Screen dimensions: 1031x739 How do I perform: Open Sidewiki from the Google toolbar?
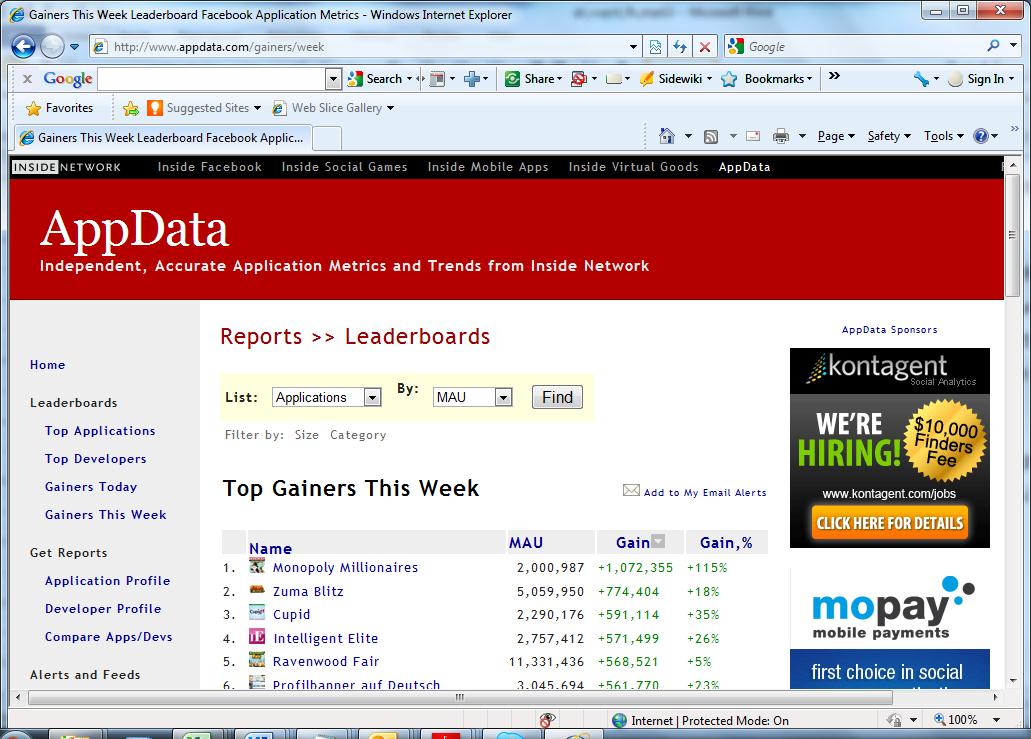(675, 79)
